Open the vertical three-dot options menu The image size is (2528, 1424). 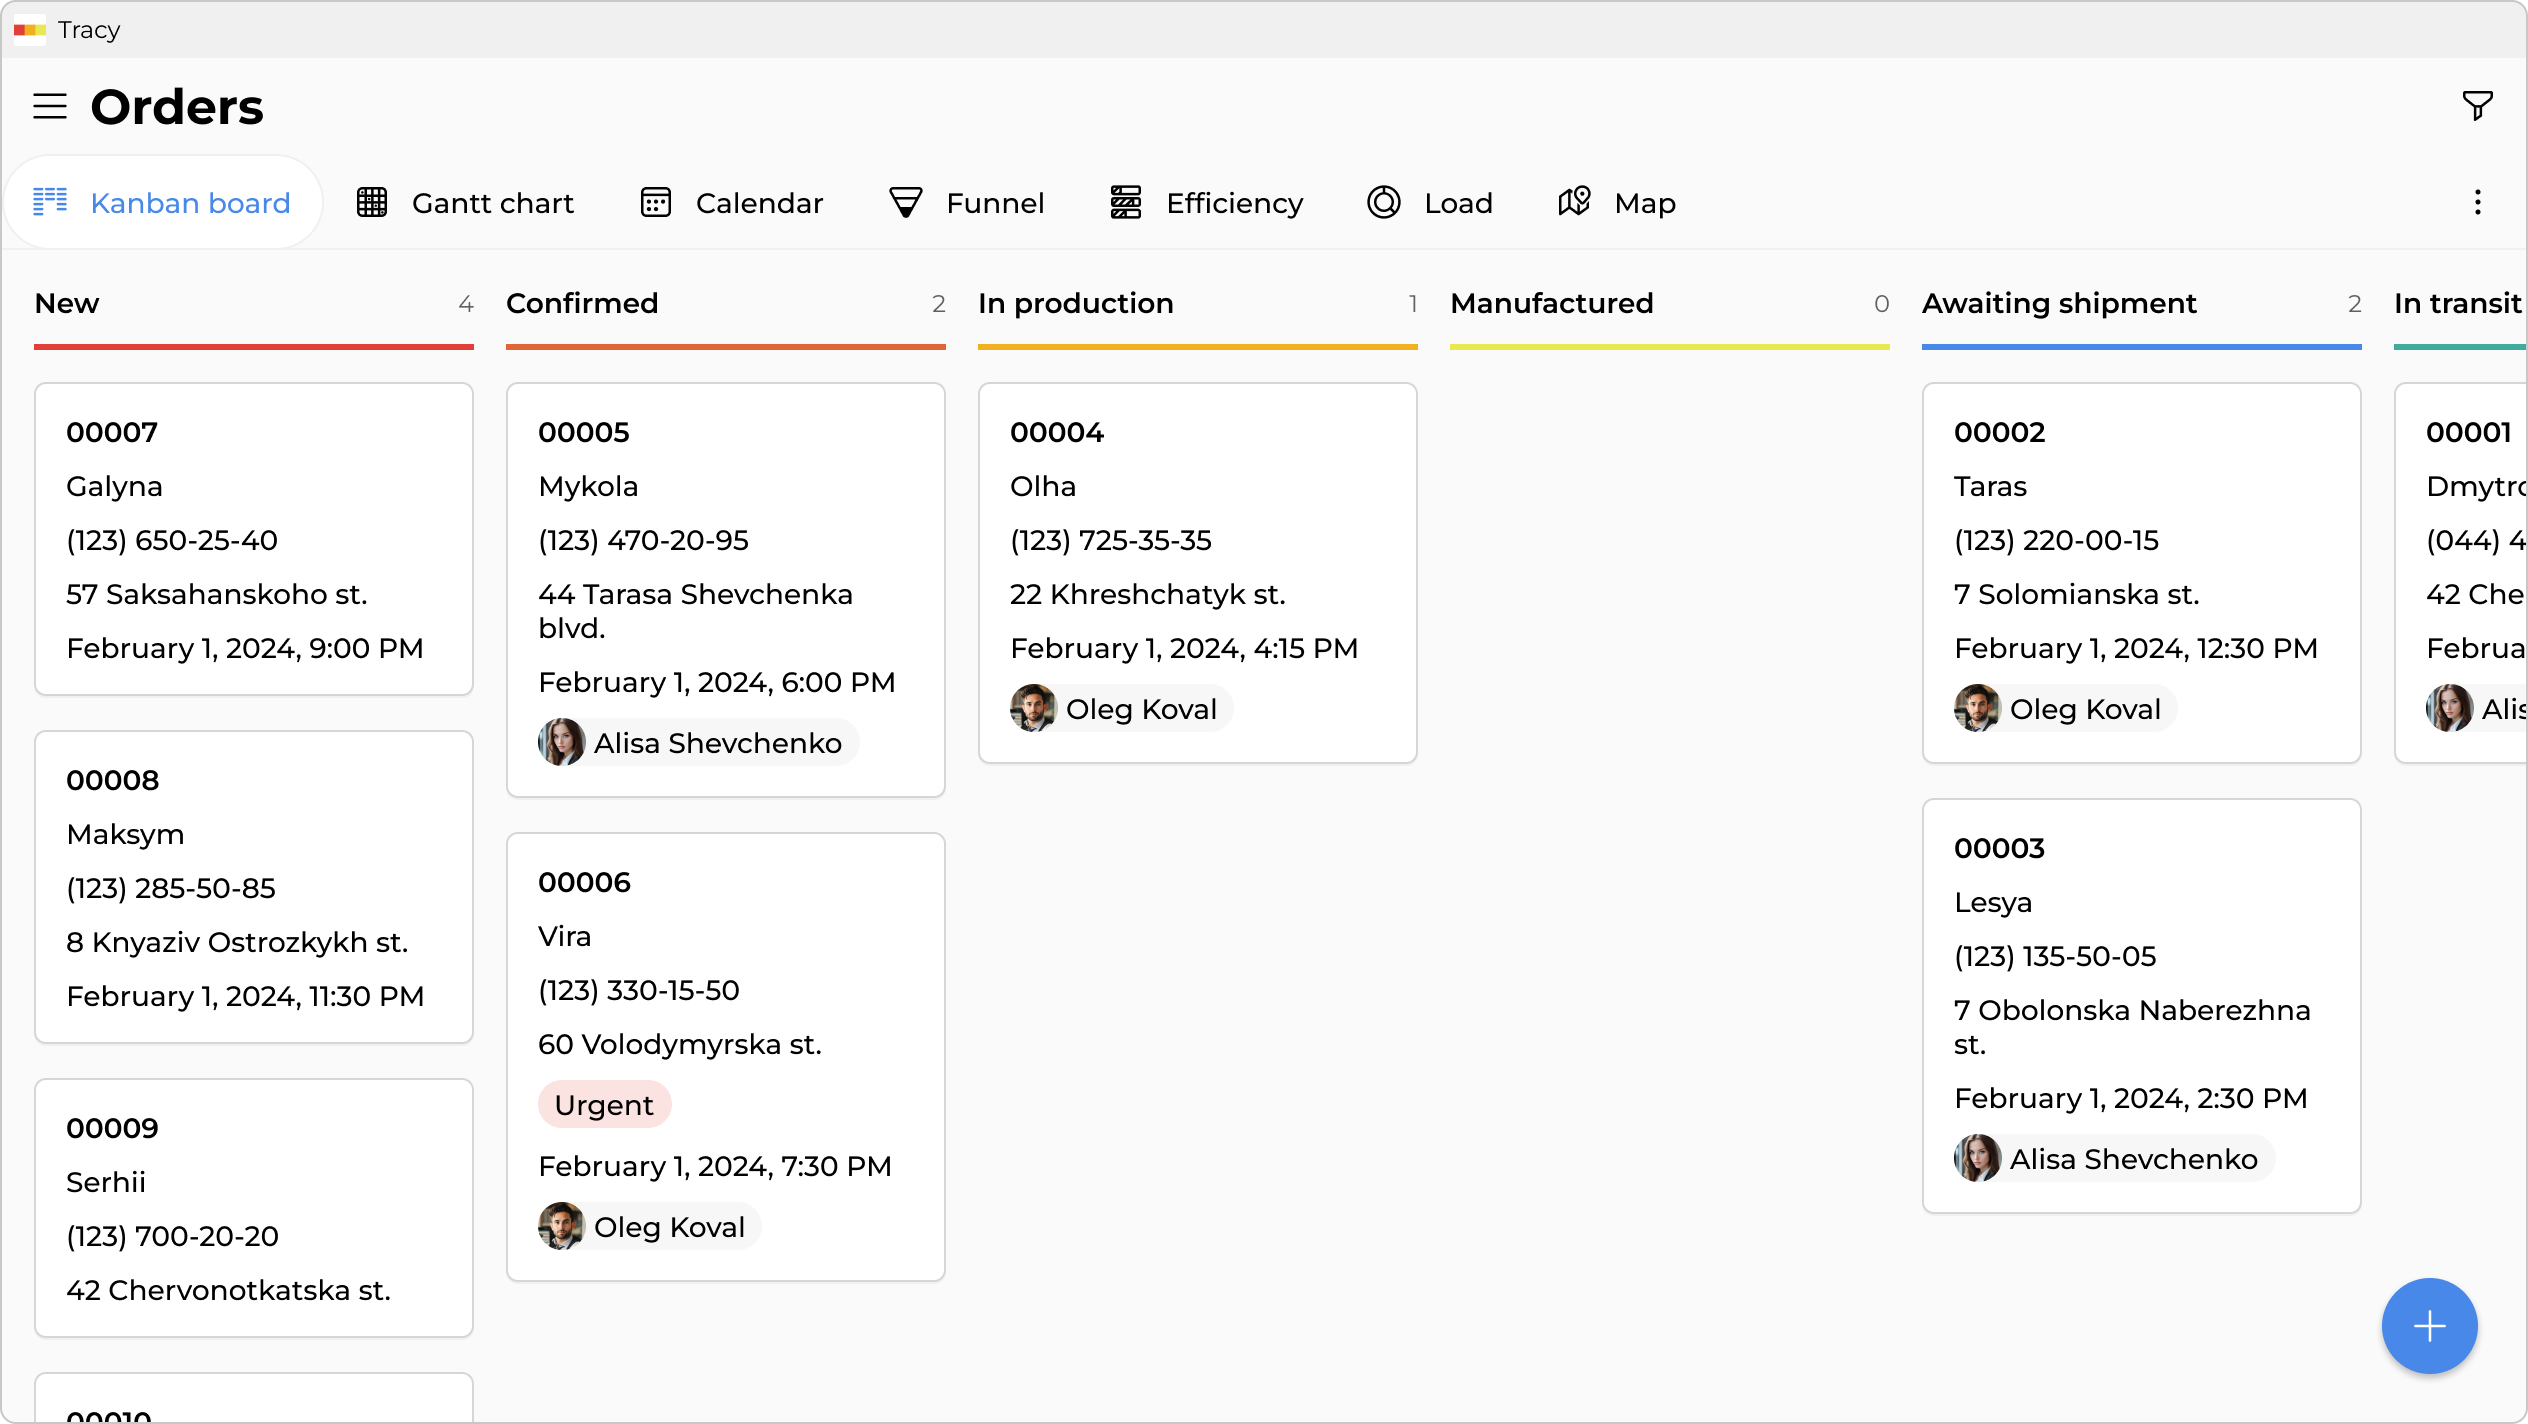(2477, 203)
